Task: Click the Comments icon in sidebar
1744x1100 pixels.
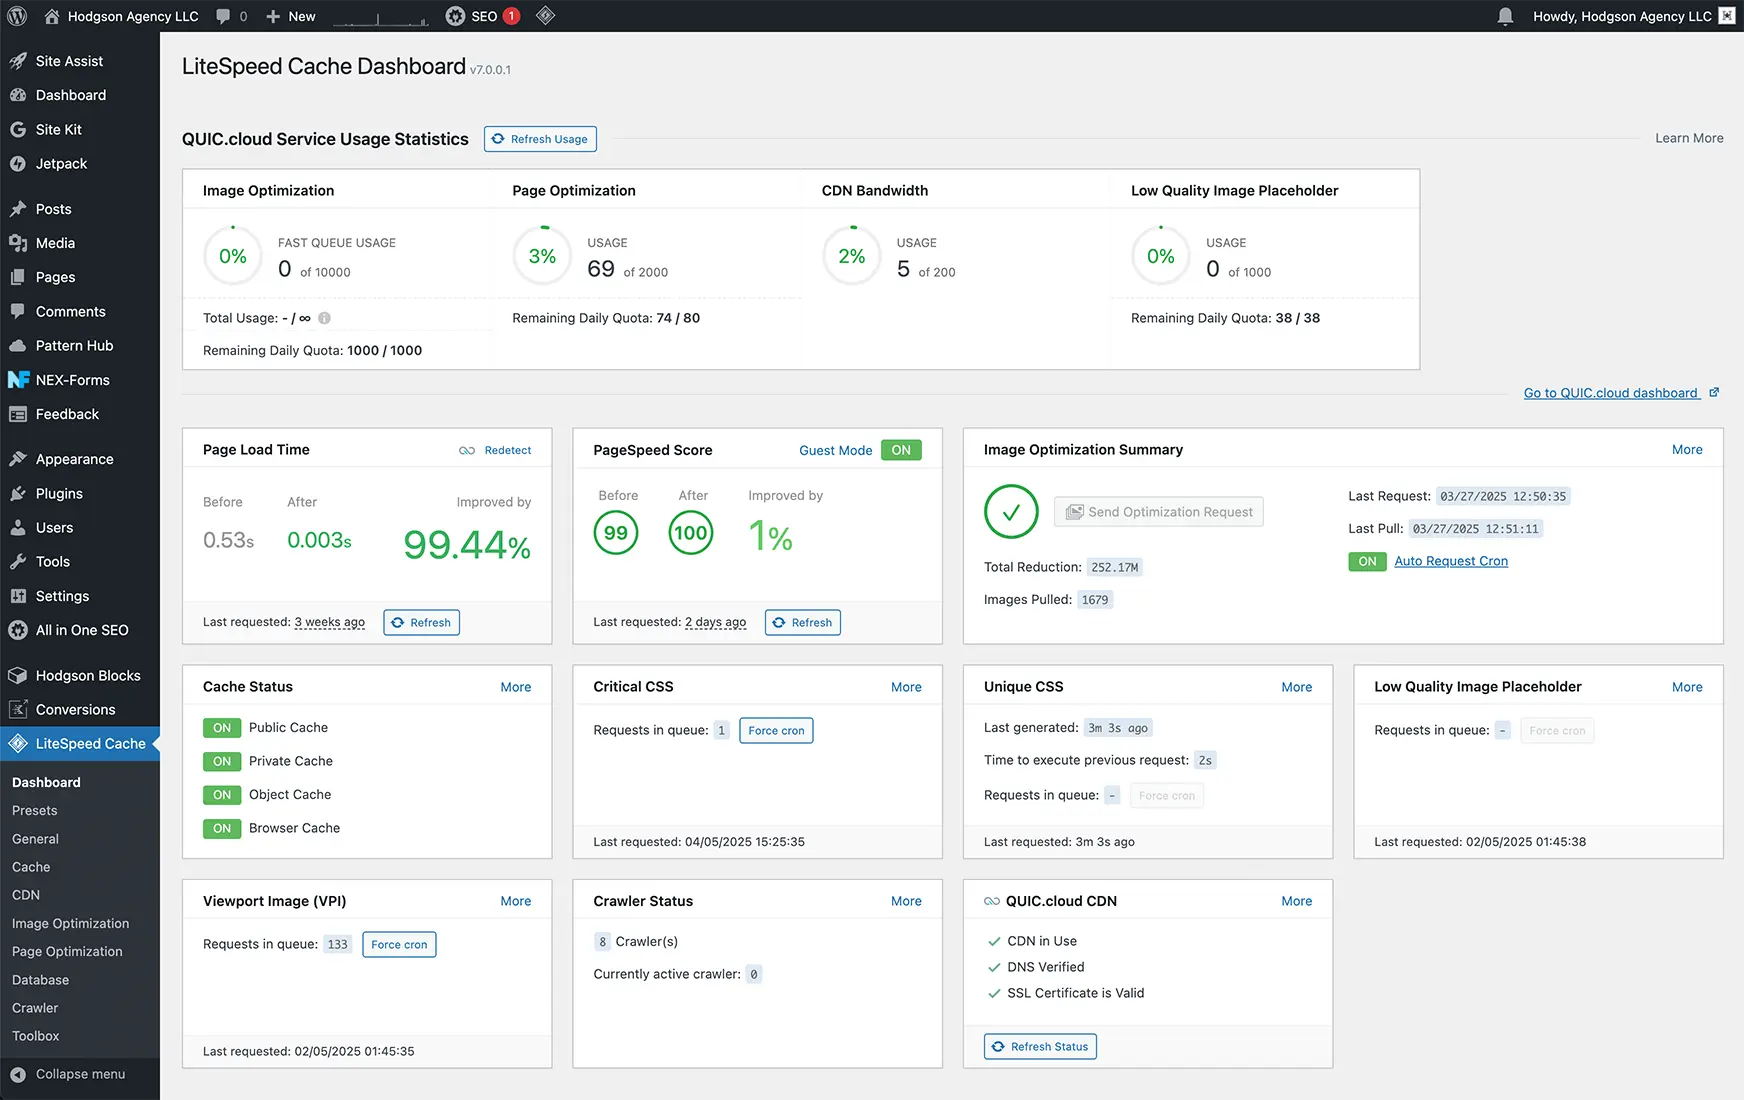Action: click(18, 311)
